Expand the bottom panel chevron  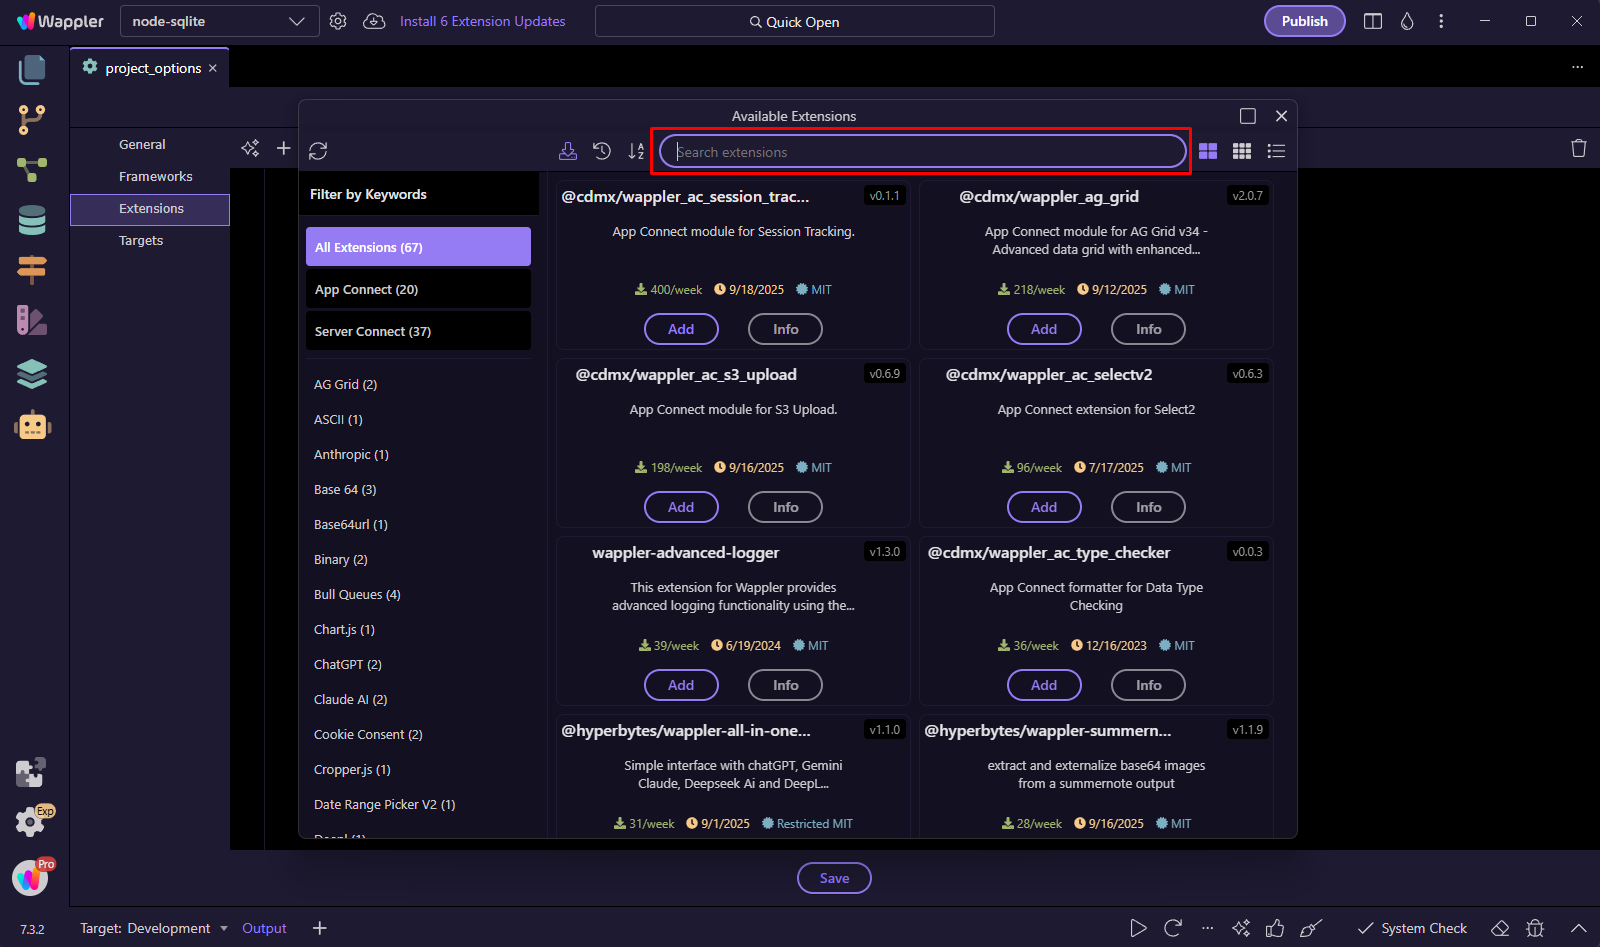1579,928
